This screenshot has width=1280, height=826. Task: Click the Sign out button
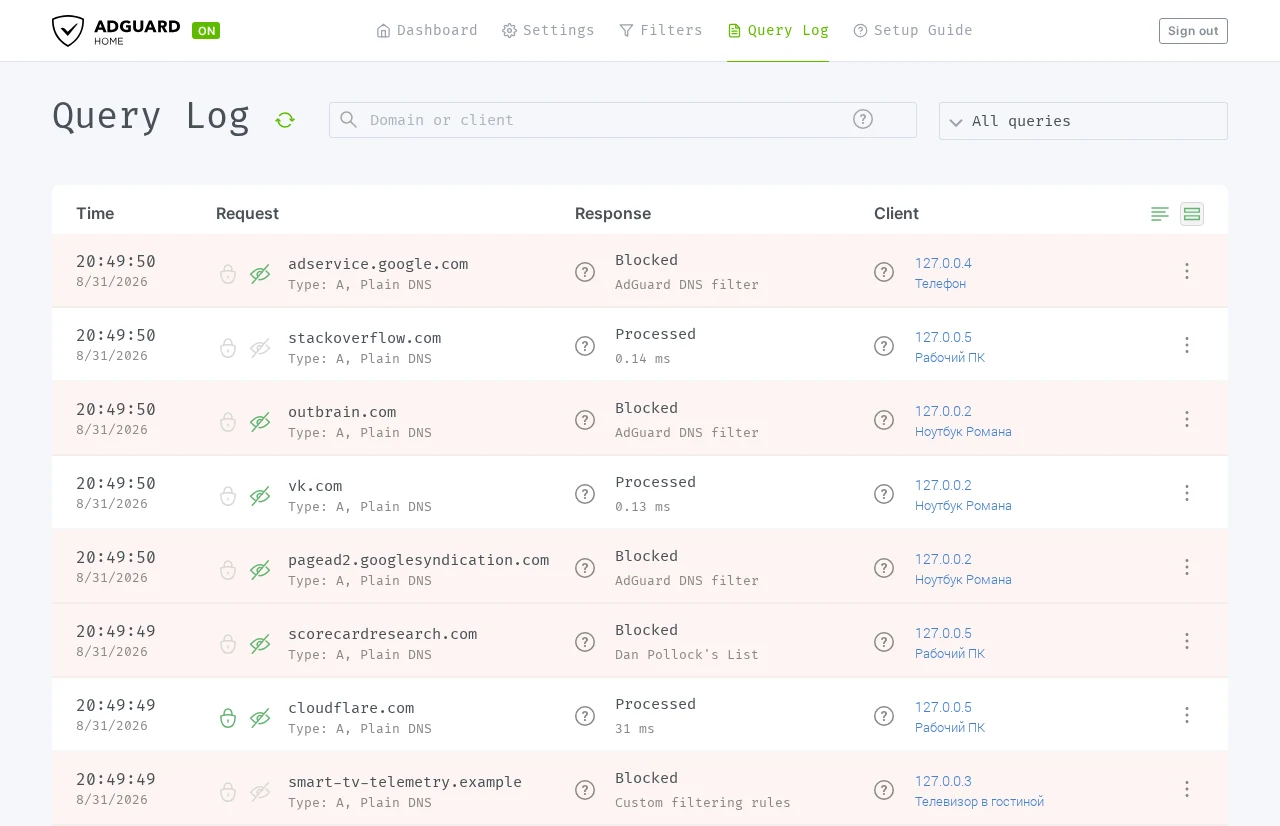1193,31
